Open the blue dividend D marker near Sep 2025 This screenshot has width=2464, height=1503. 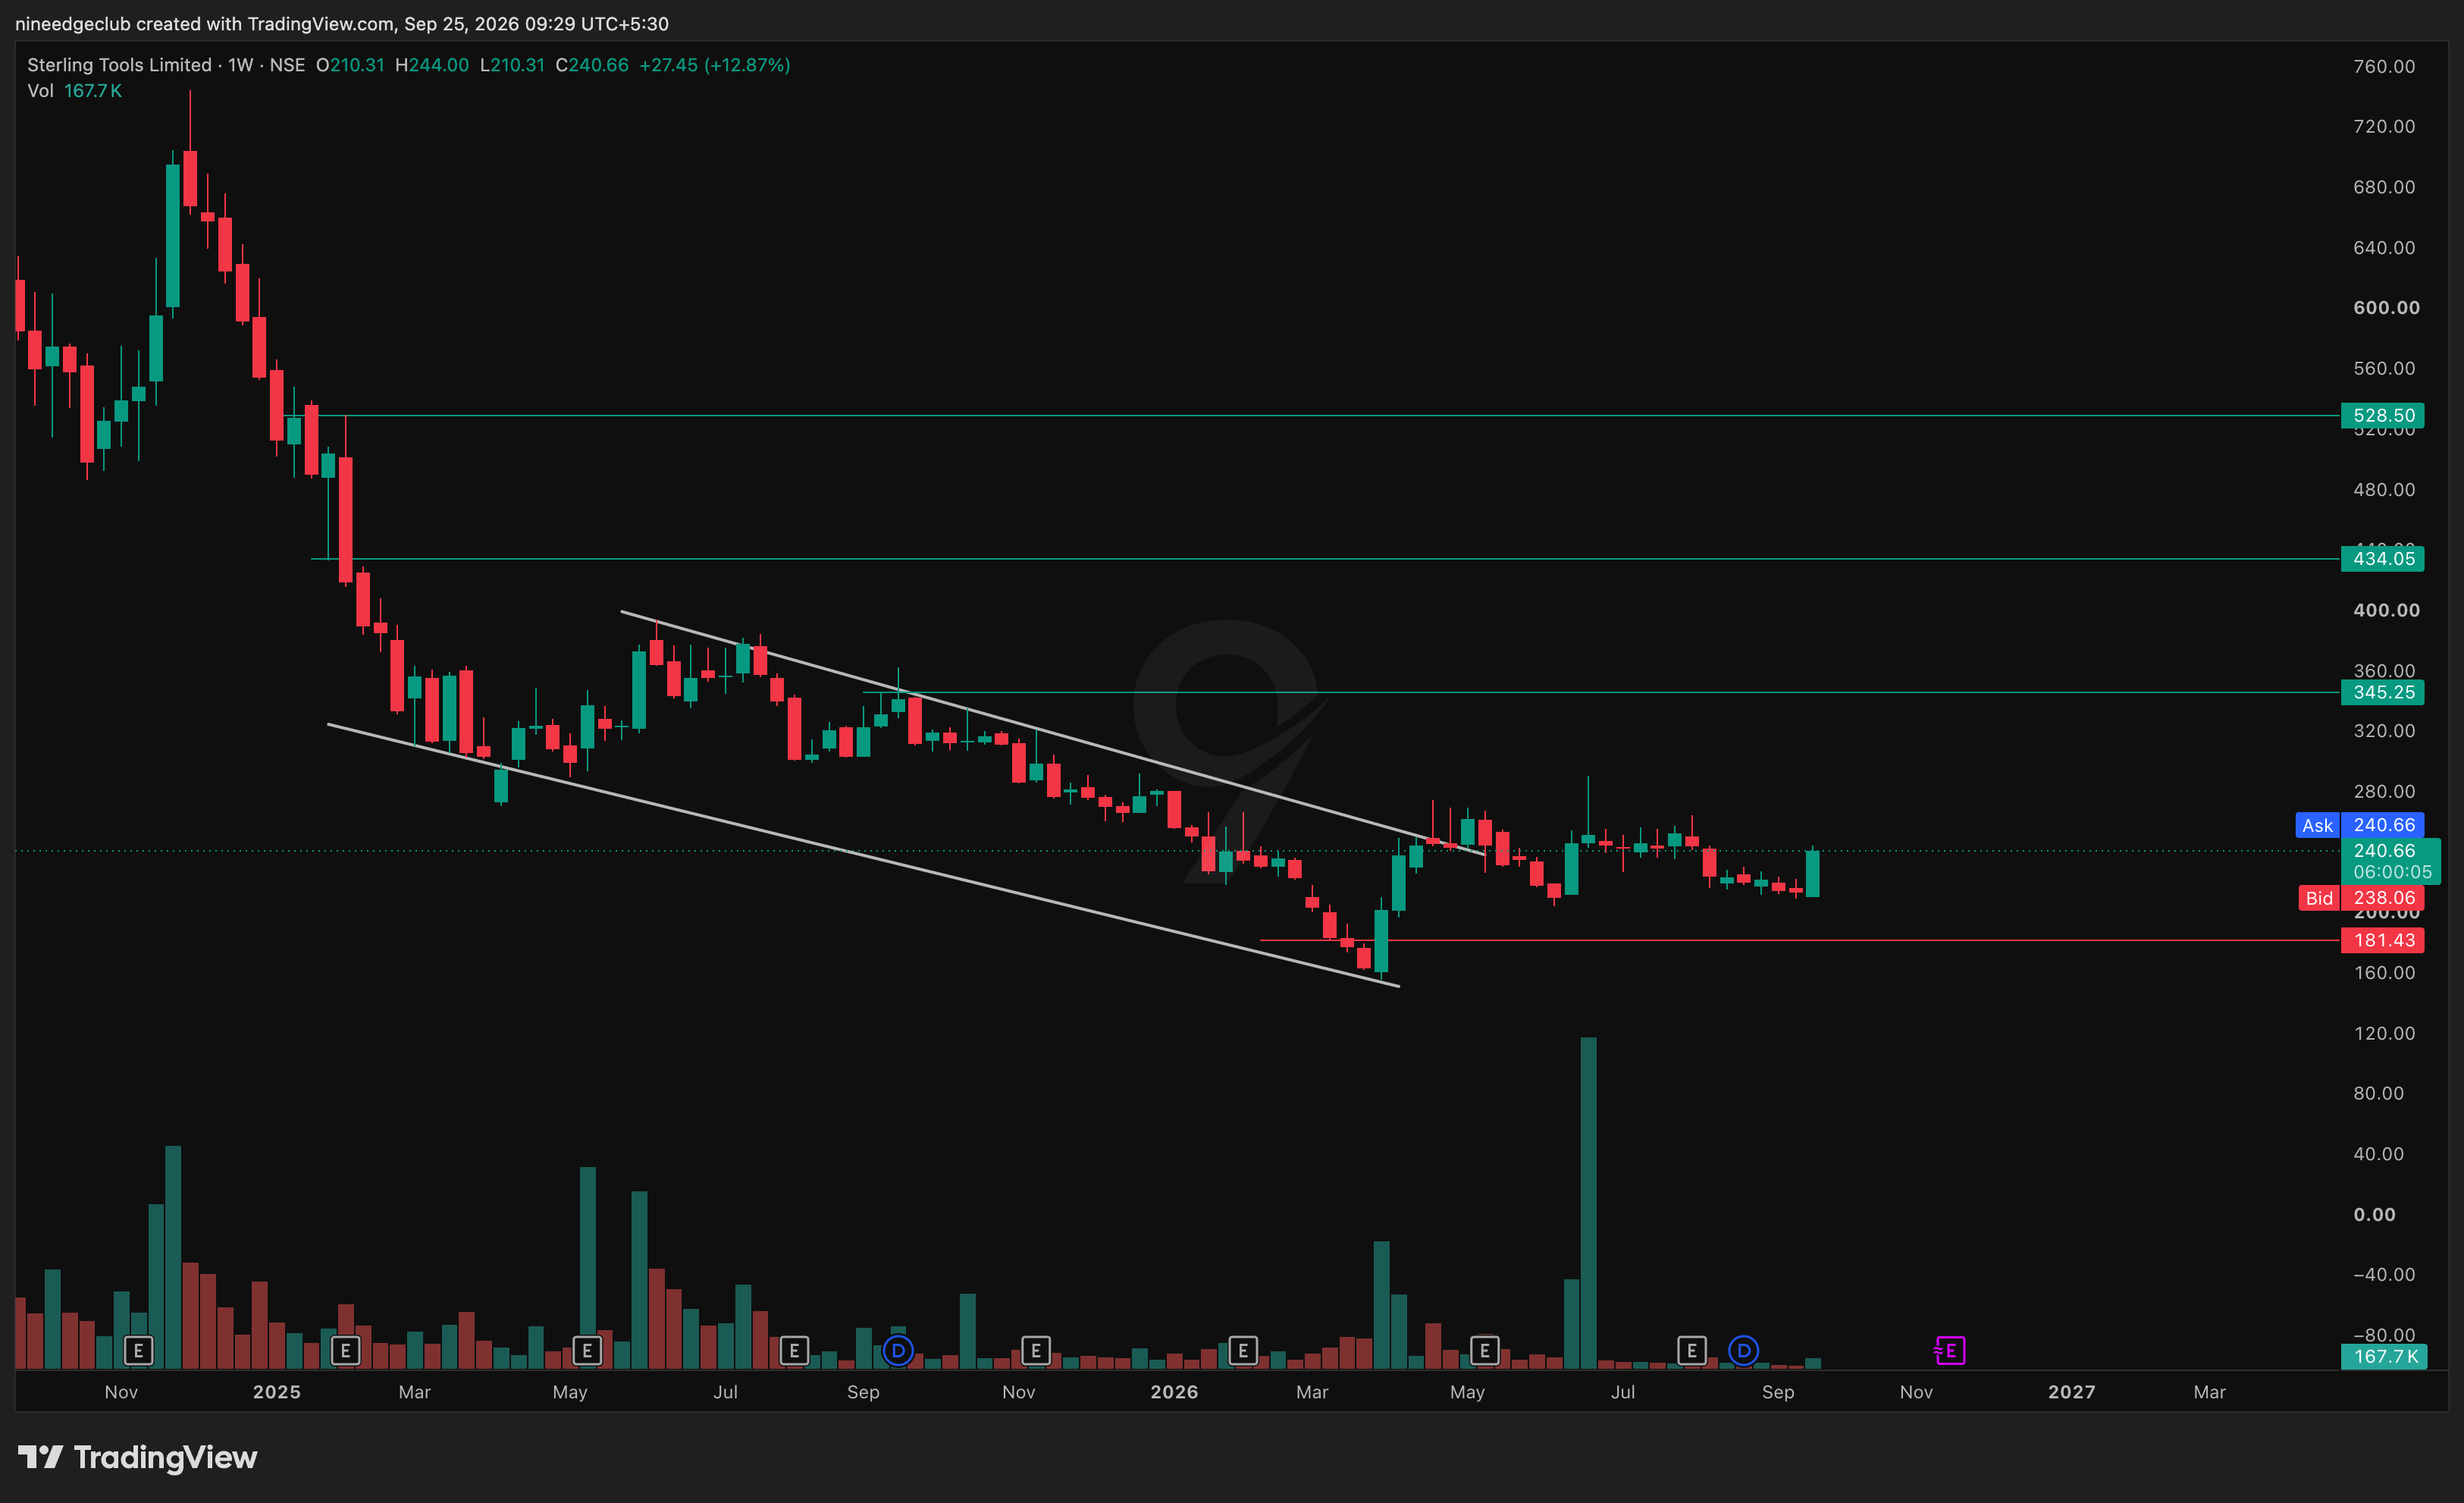click(x=898, y=1351)
